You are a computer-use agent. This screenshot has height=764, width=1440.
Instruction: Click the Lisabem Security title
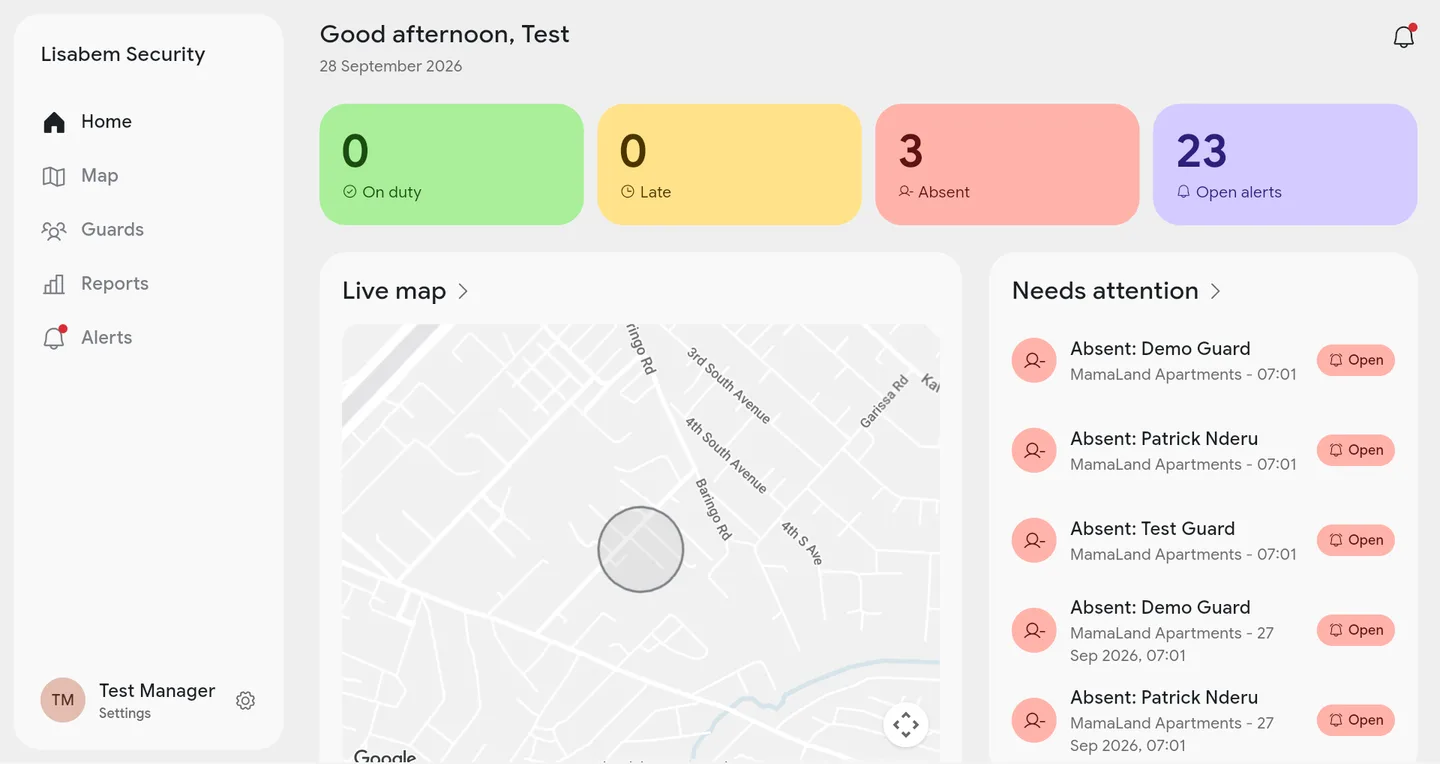tap(123, 55)
